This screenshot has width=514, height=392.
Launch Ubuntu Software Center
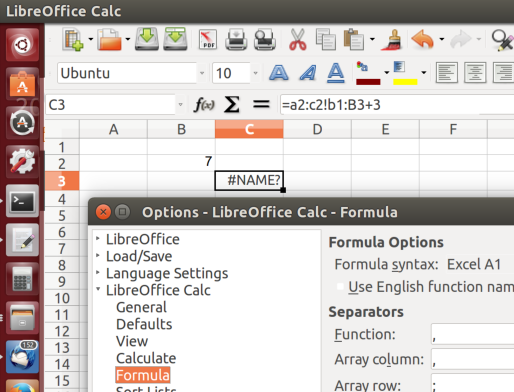coord(22,84)
